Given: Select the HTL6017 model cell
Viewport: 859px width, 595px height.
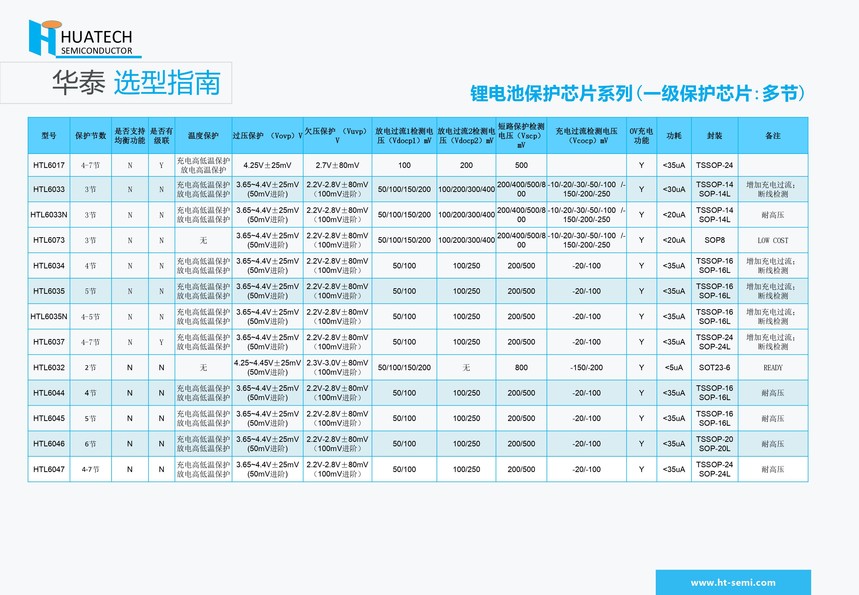Looking at the screenshot, I should 49,165.
